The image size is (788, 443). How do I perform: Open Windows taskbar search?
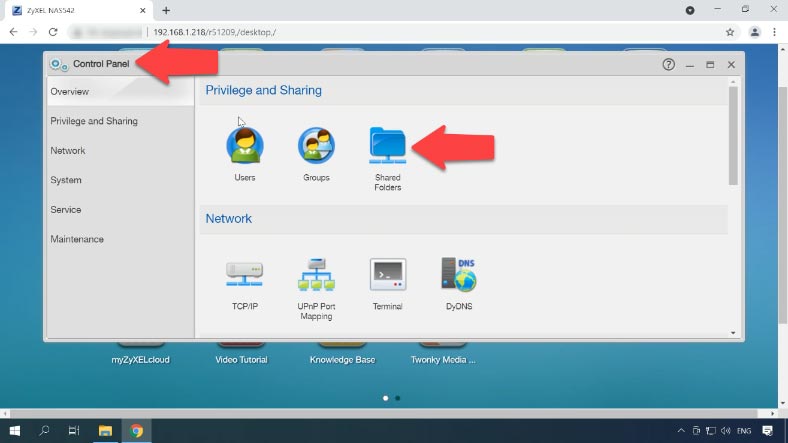point(44,430)
